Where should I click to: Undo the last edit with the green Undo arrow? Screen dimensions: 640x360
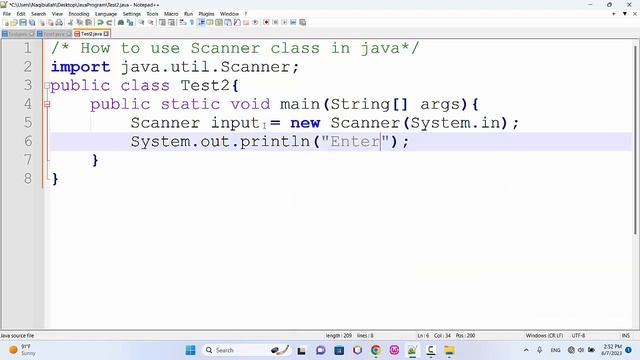(x=100, y=22)
